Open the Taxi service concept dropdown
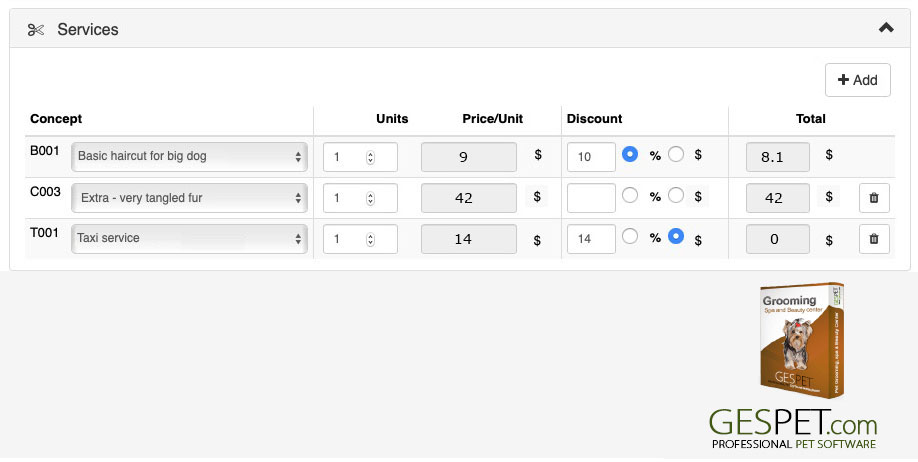918x462 pixels. (189, 239)
